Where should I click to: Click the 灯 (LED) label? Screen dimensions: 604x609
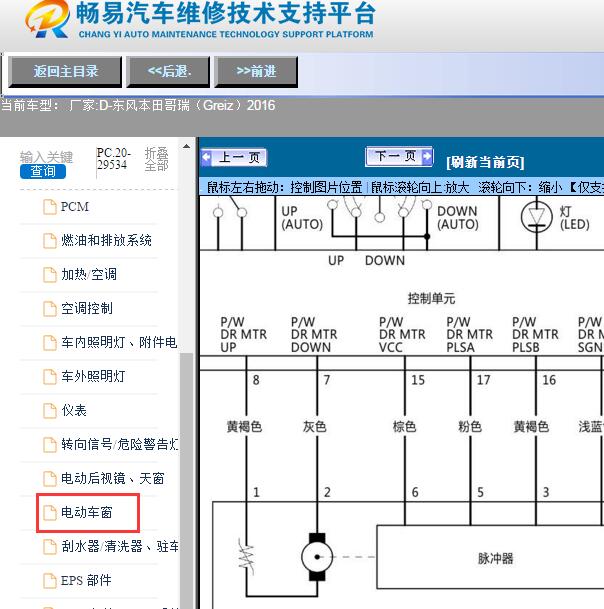point(574,218)
